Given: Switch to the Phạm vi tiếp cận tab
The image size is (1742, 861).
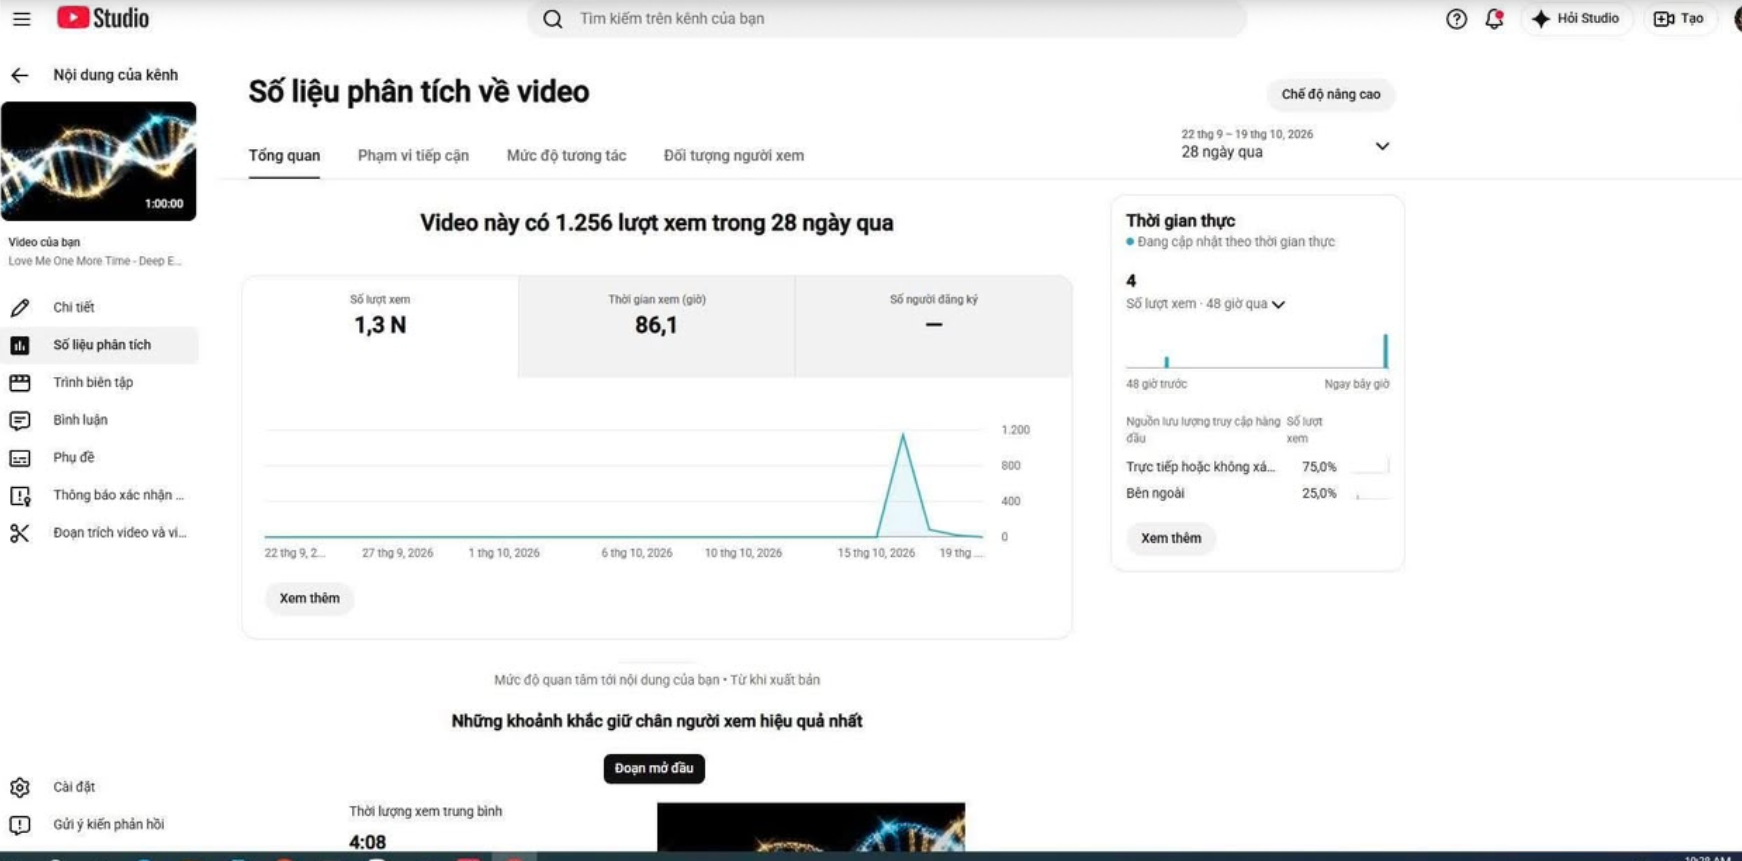Looking at the screenshot, I should (413, 156).
